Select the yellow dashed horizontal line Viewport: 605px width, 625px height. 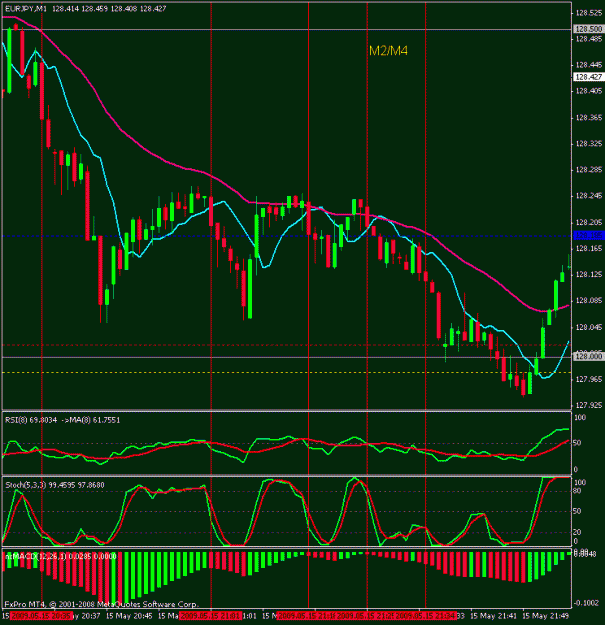[x=287, y=373]
